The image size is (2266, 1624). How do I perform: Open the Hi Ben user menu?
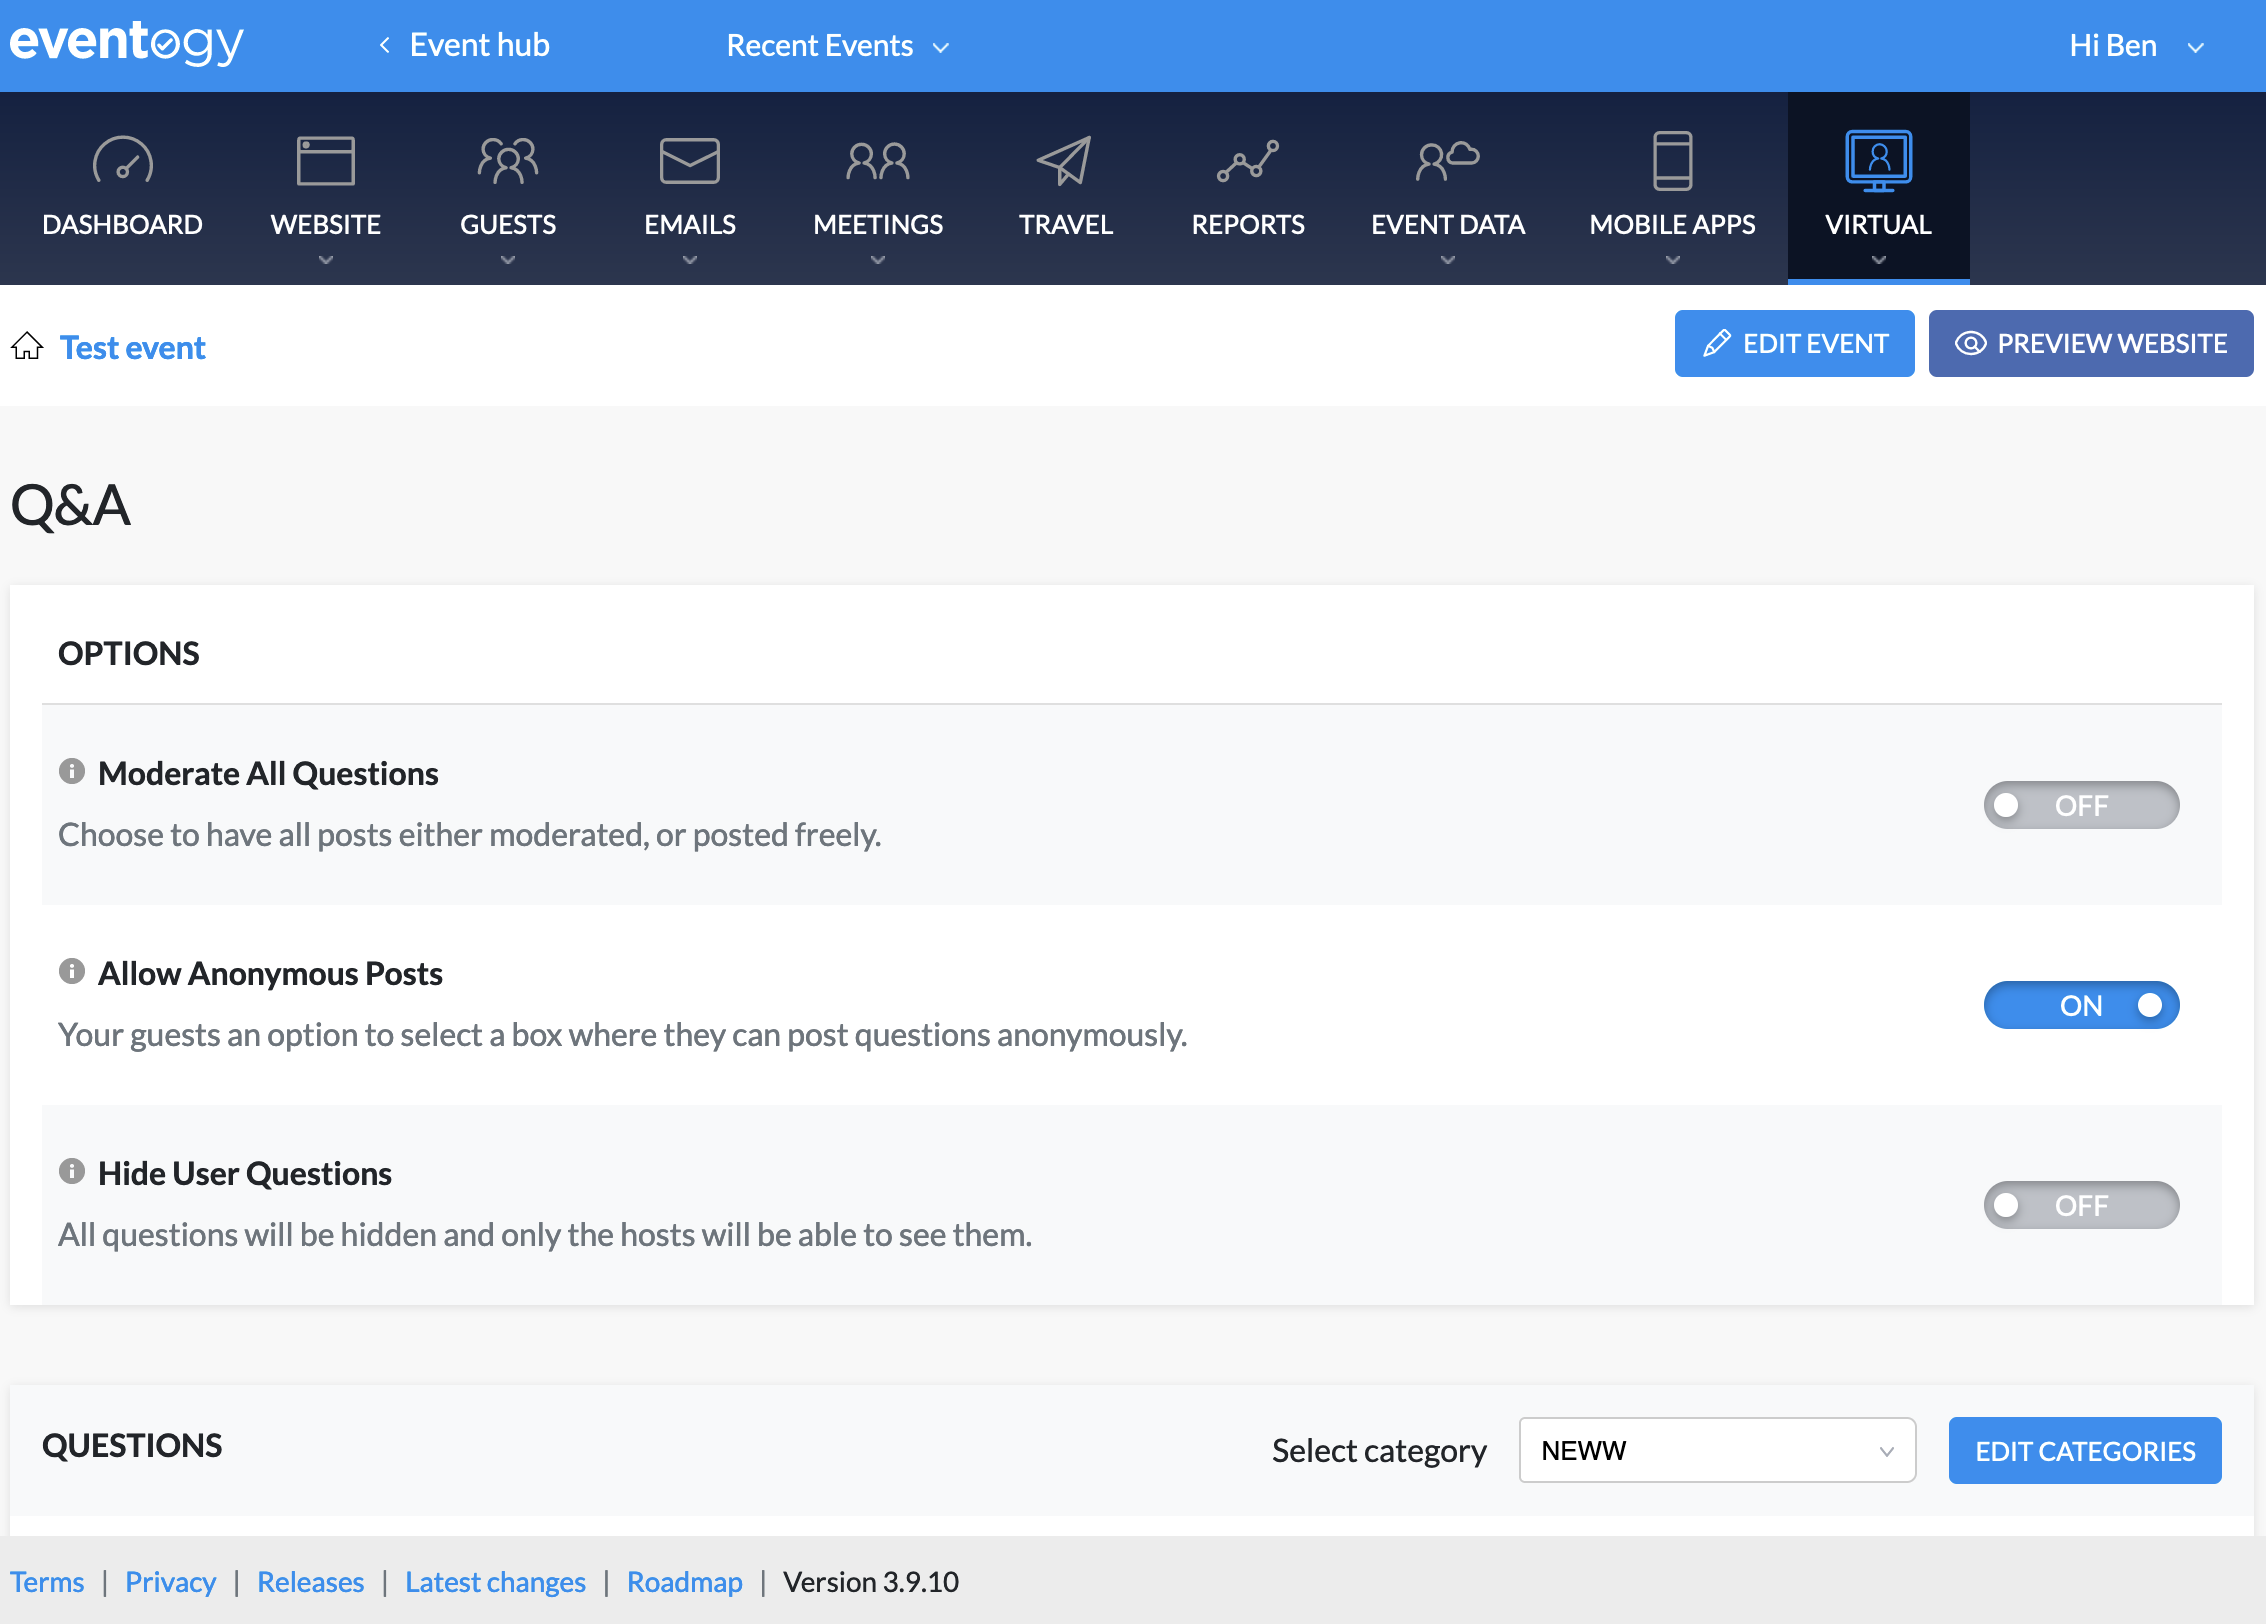(x=2135, y=46)
